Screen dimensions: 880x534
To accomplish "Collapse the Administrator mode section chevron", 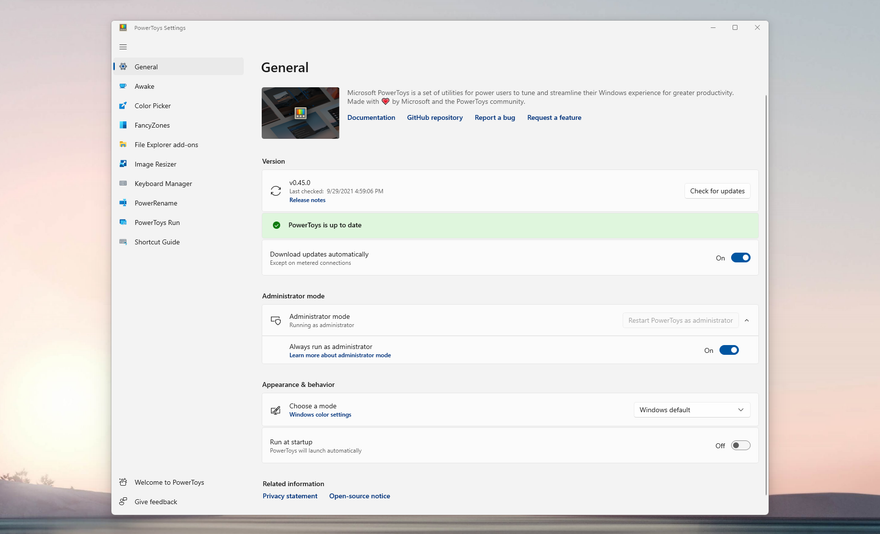I will click(x=747, y=321).
